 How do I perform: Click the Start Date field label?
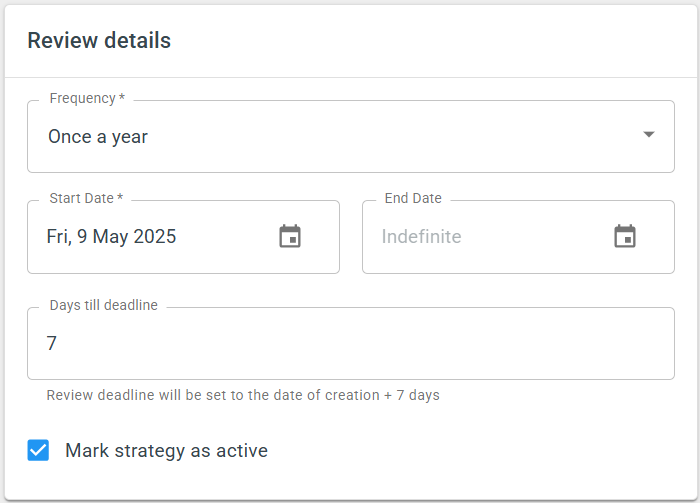pyautogui.click(x=86, y=198)
